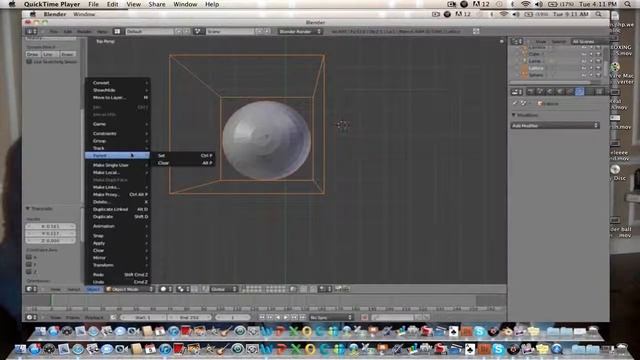
Task: Jump to first frame in timeline
Action: click(262, 318)
